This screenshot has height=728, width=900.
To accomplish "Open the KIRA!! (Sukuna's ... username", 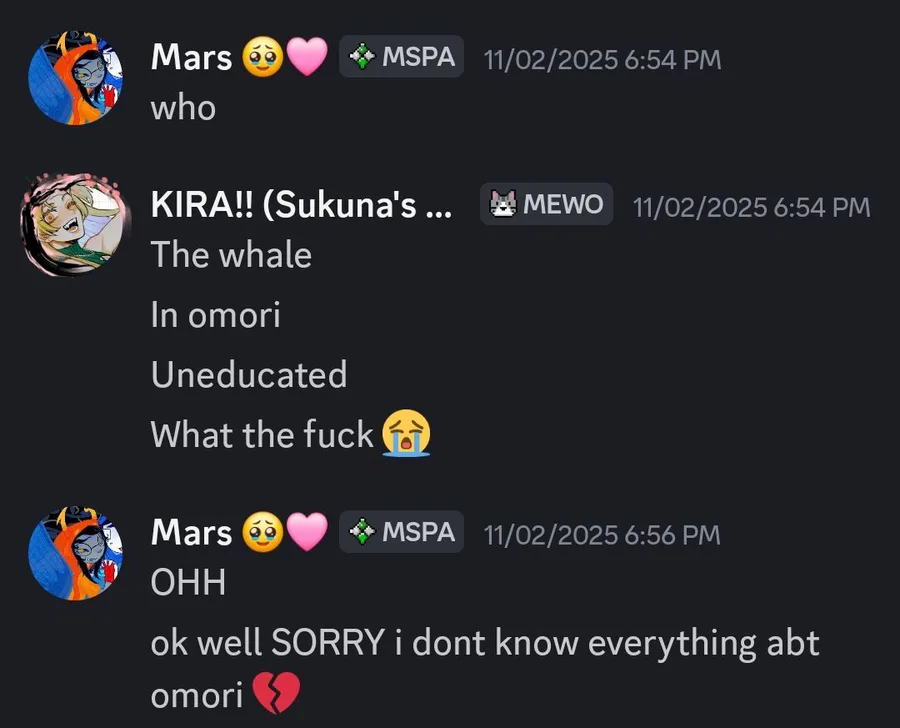I will [x=301, y=206].
